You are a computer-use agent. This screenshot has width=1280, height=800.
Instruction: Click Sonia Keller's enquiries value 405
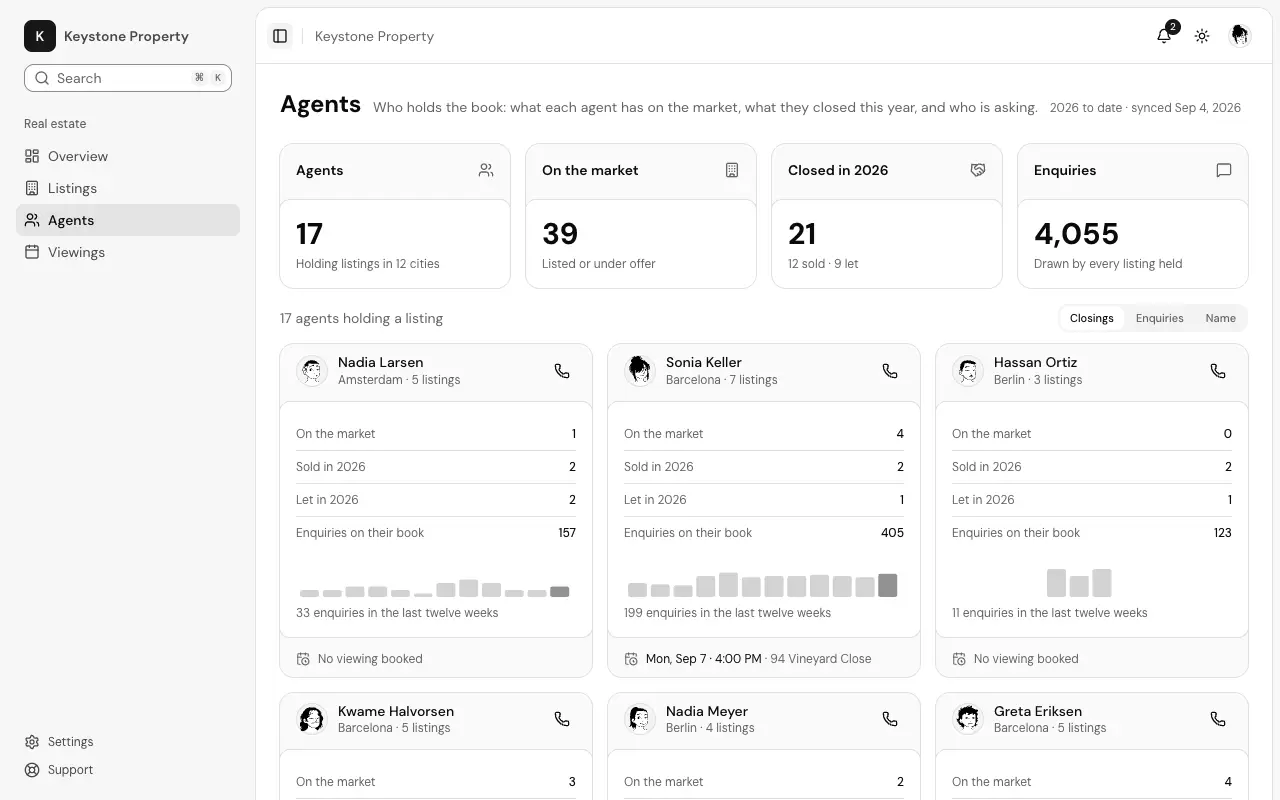tap(892, 533)
